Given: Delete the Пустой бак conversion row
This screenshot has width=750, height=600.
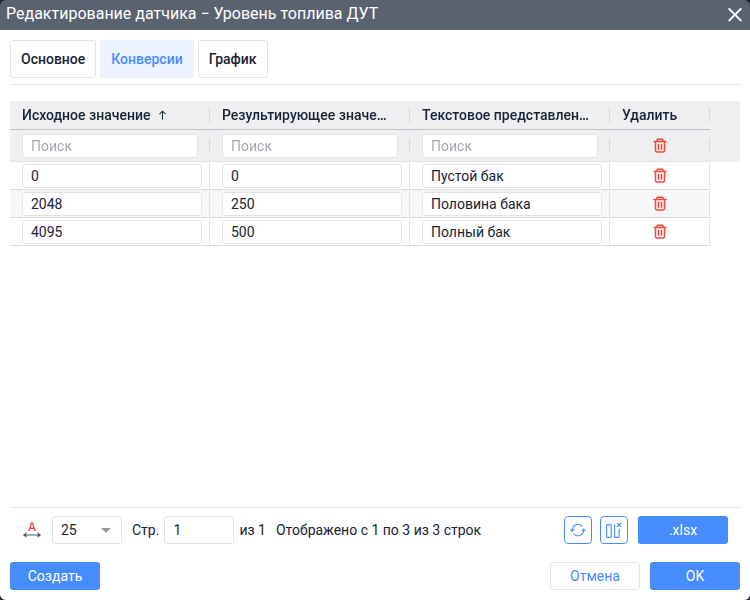Looking at the screenshot, I should coord(660,176).
